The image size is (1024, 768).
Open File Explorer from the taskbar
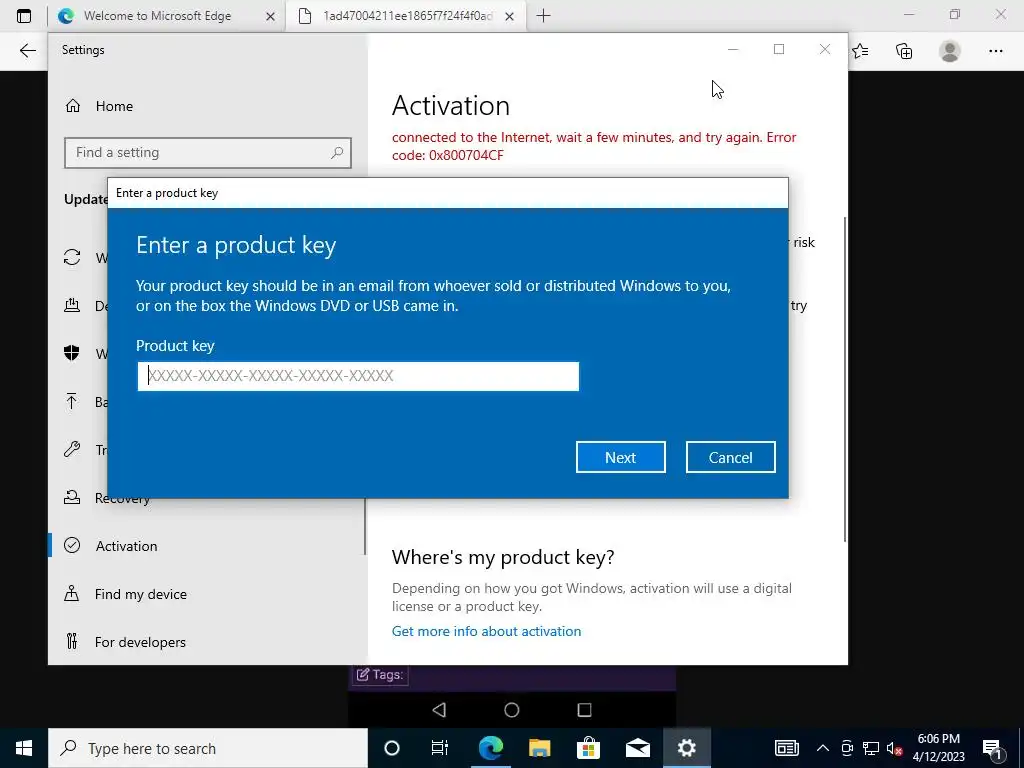539,748
